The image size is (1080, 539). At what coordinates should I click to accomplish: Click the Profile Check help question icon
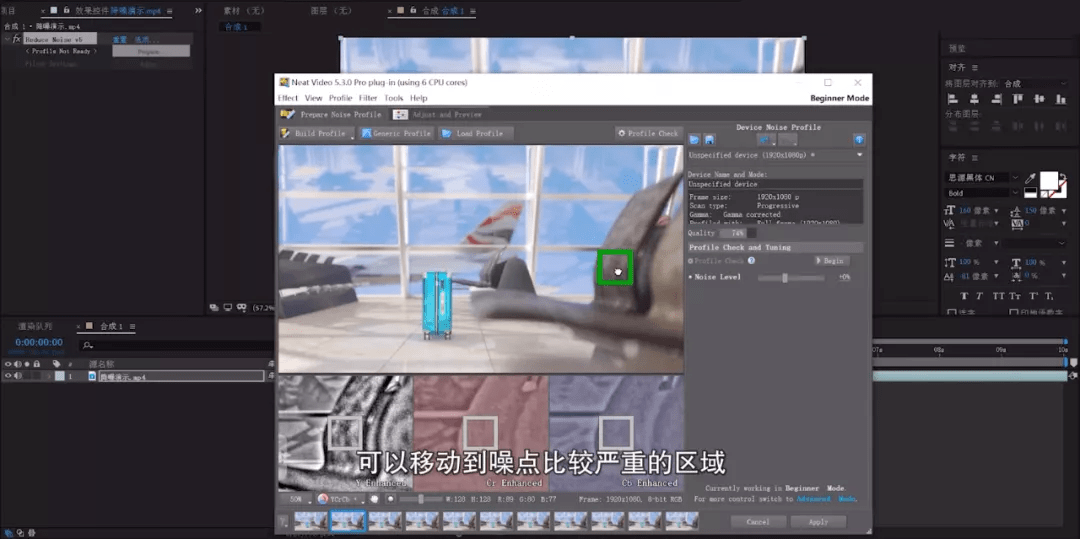752,261
